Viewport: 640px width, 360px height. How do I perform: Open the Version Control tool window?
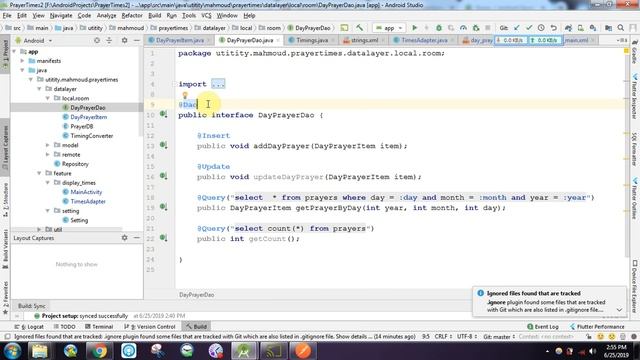[x=150, y=327]
